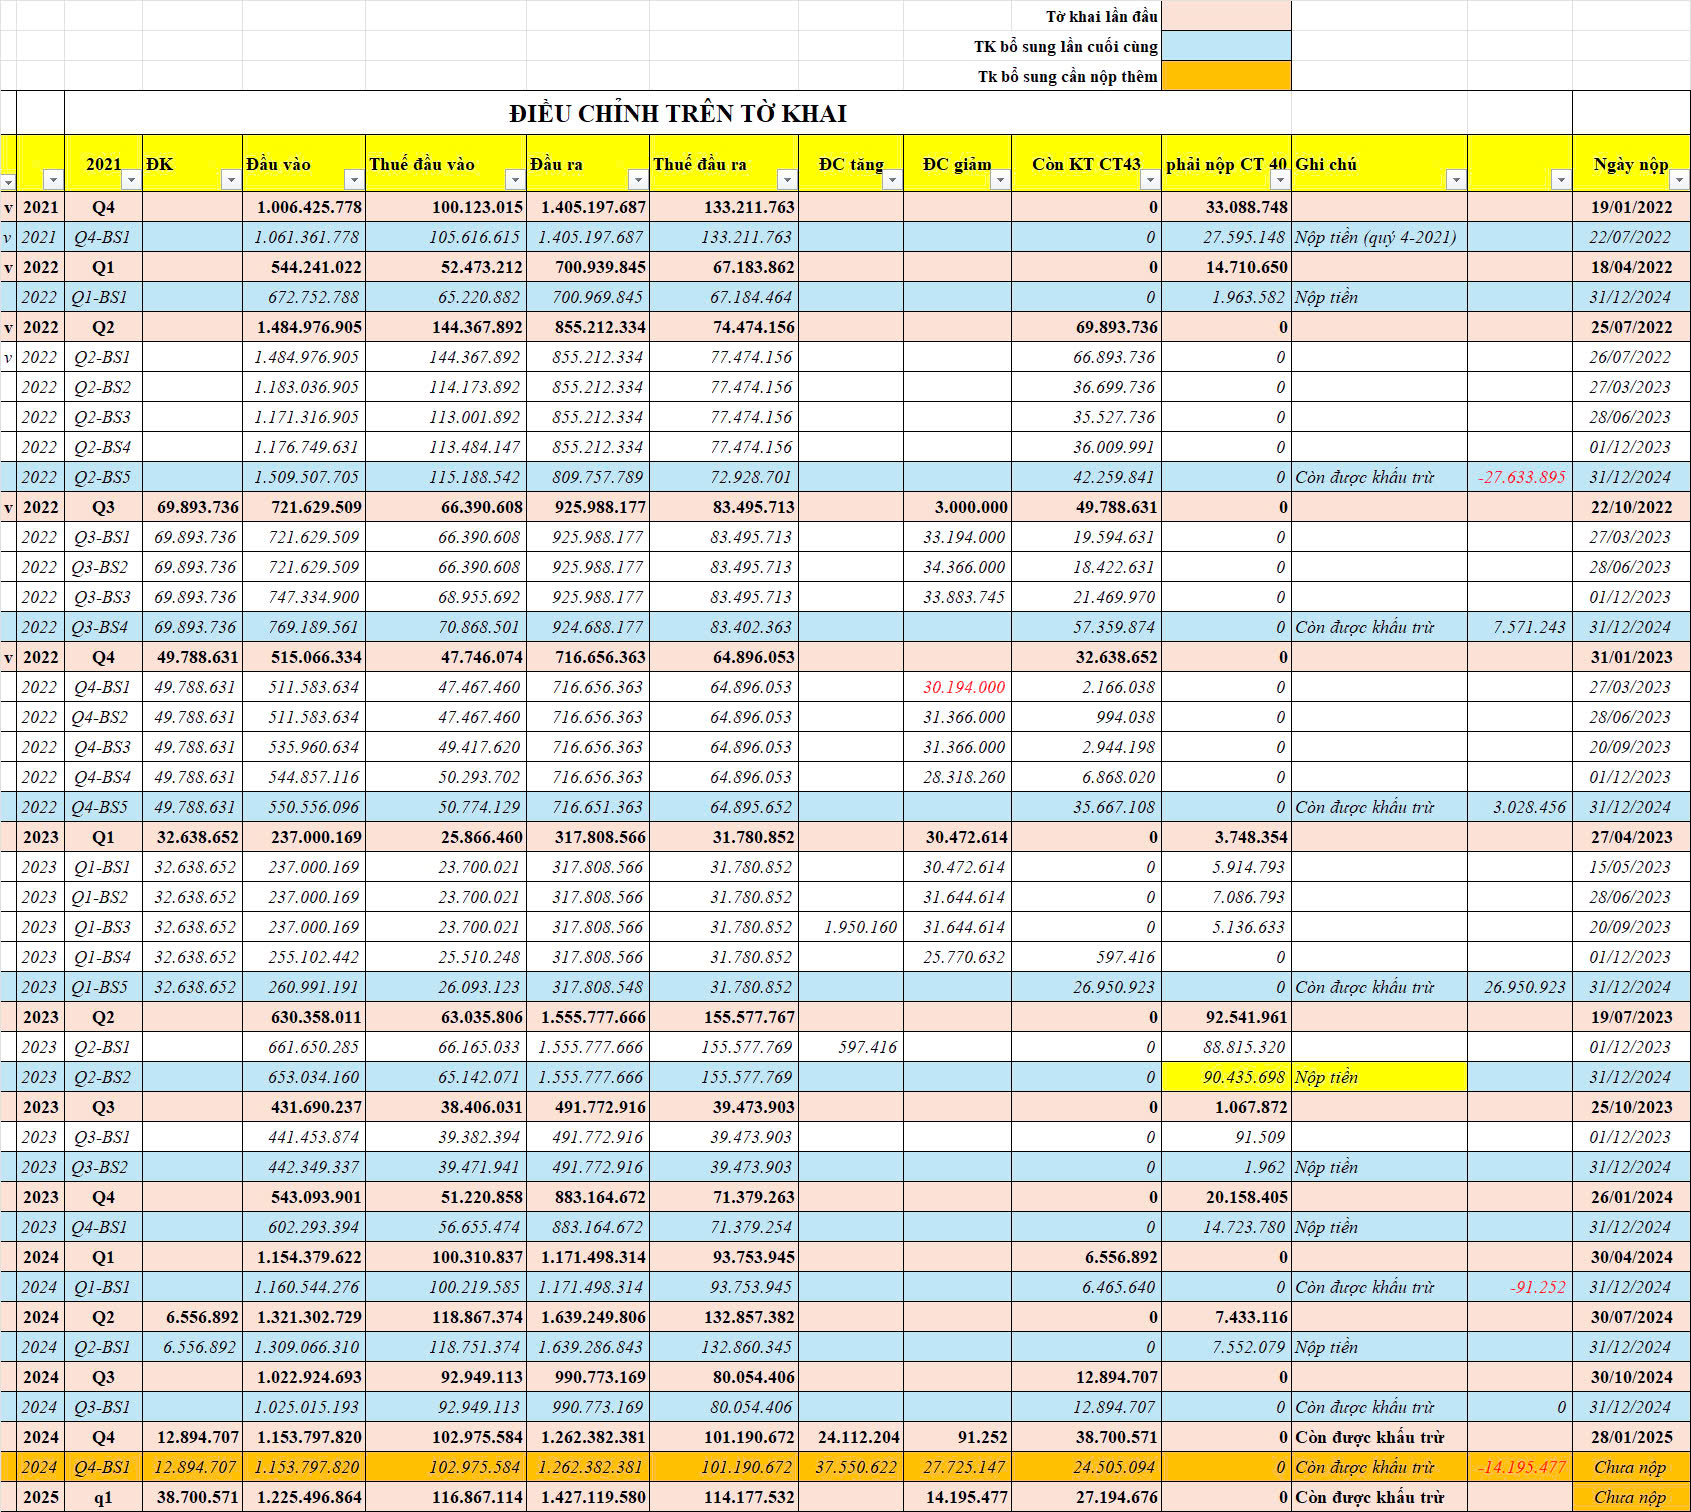Screen dimensions: 1691x1512
Task: Select the q1 label in the 2025 row
Action: 103,1497
